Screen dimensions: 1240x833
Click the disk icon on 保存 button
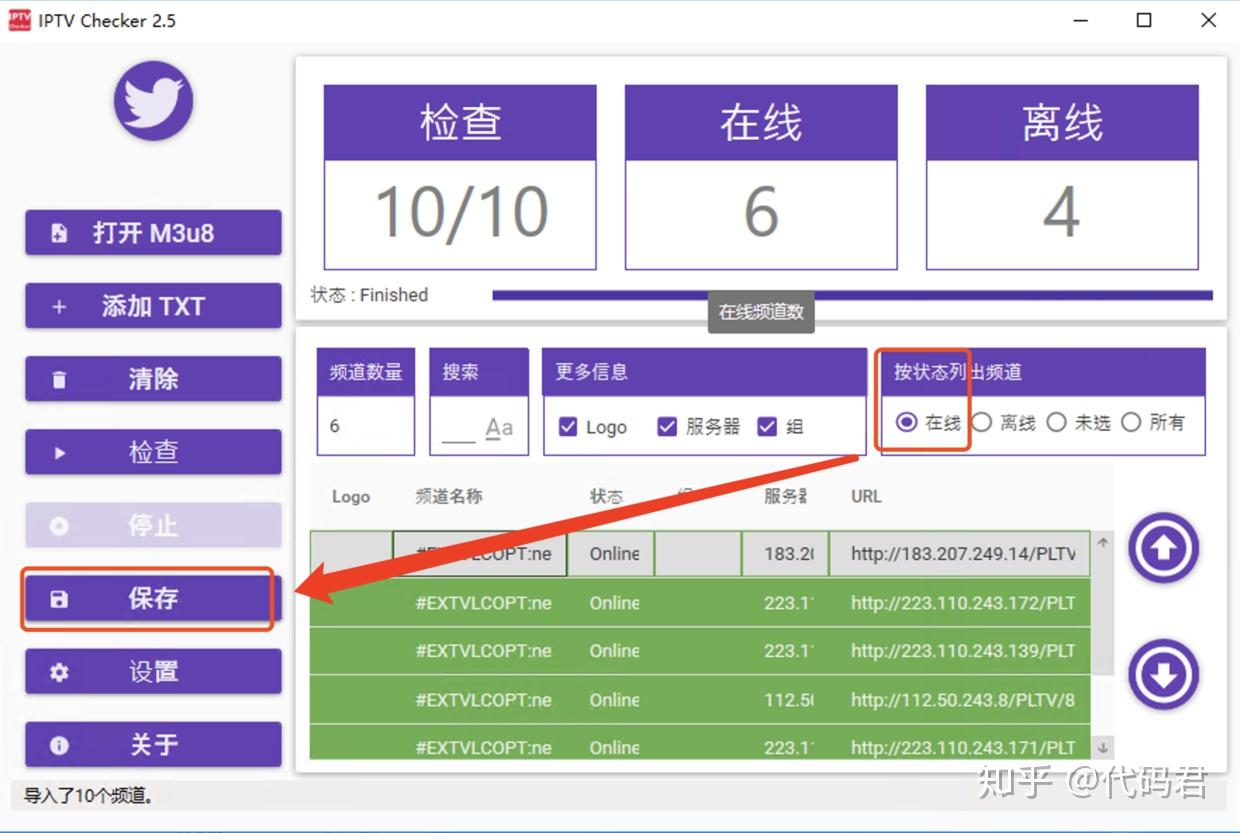pos(57,598)
